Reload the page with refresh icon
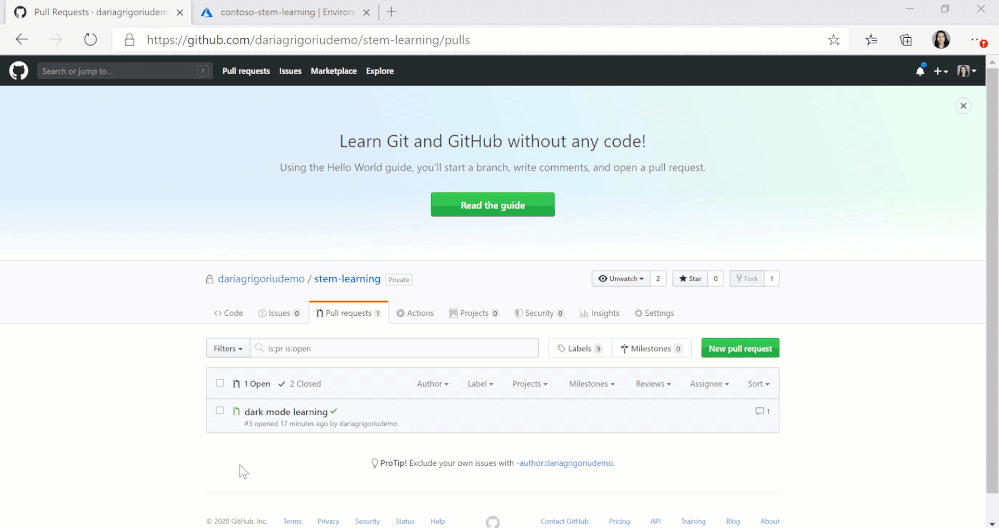Screen dimensions: 999x528 [x=90, y=39]
